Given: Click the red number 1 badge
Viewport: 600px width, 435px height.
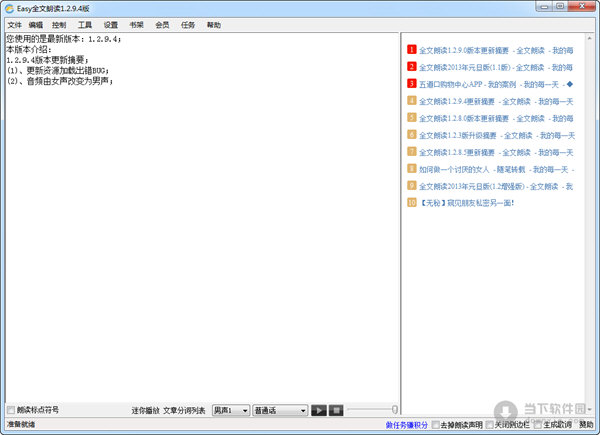Looking at the screenshot, I should 411,50.
